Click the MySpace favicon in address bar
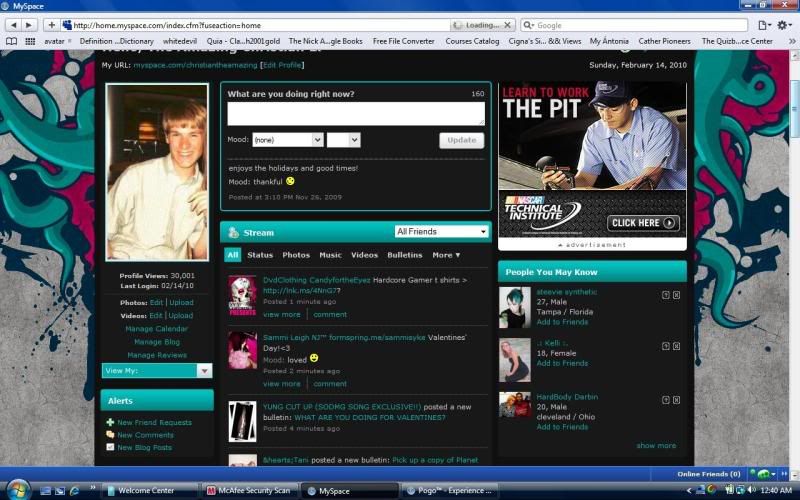This screenshot has height=500, width=800. click(66, 25)
